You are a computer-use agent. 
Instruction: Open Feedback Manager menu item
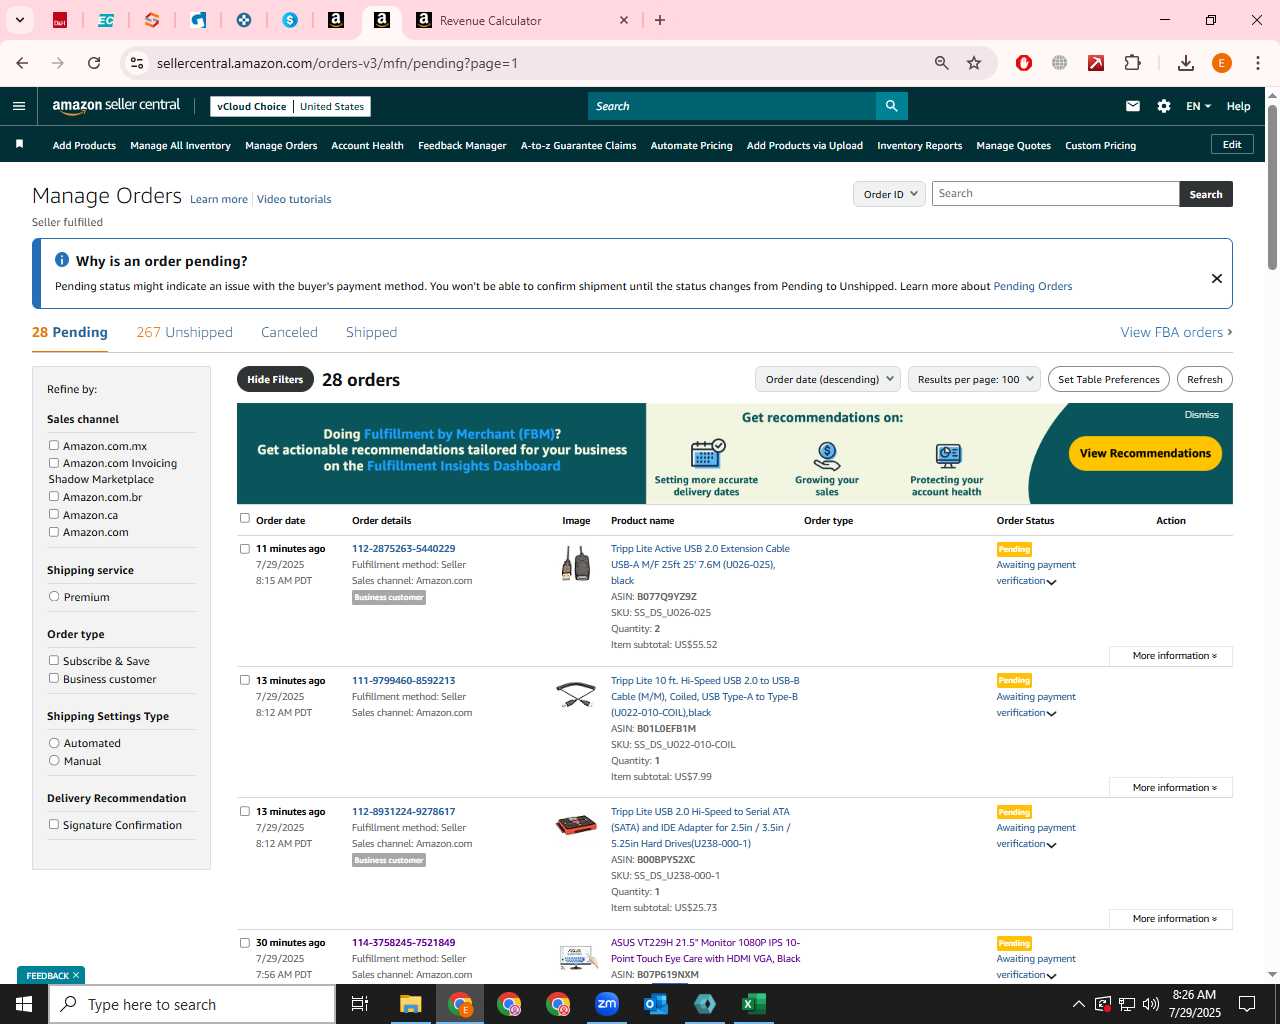coord(462,145)
